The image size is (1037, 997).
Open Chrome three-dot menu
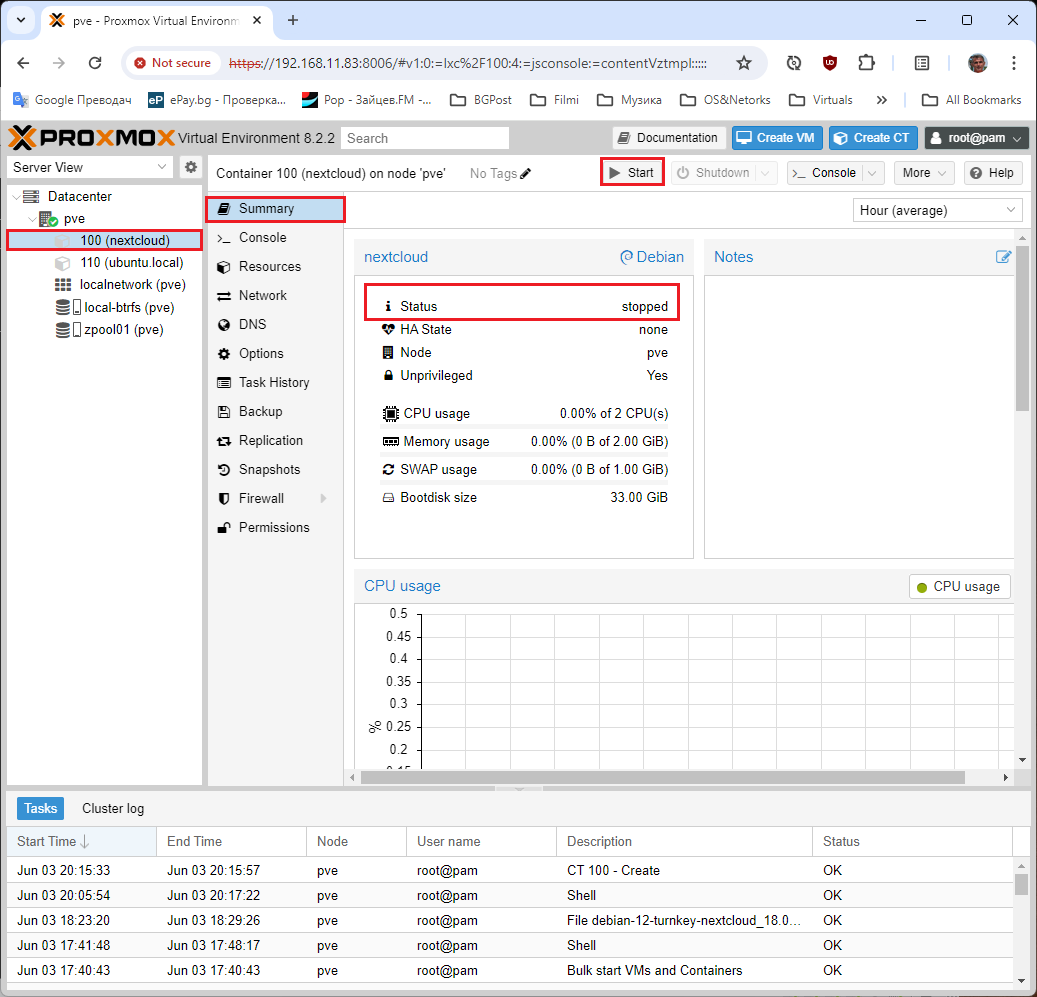1014,63
